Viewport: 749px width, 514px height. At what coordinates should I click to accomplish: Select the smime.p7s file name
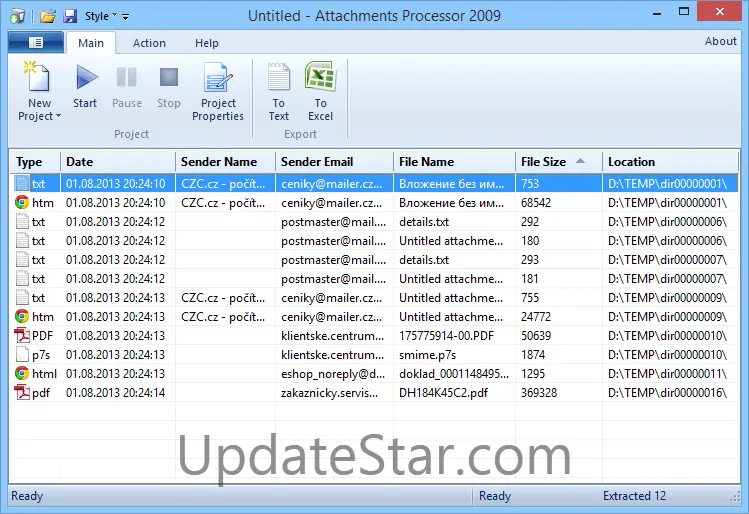(428, 355)
